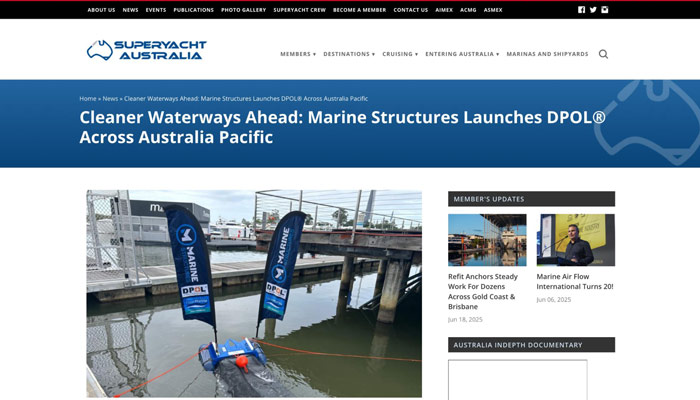Open Superyacht Crew in top bar

pyautogui.click(x=300, y=10)
